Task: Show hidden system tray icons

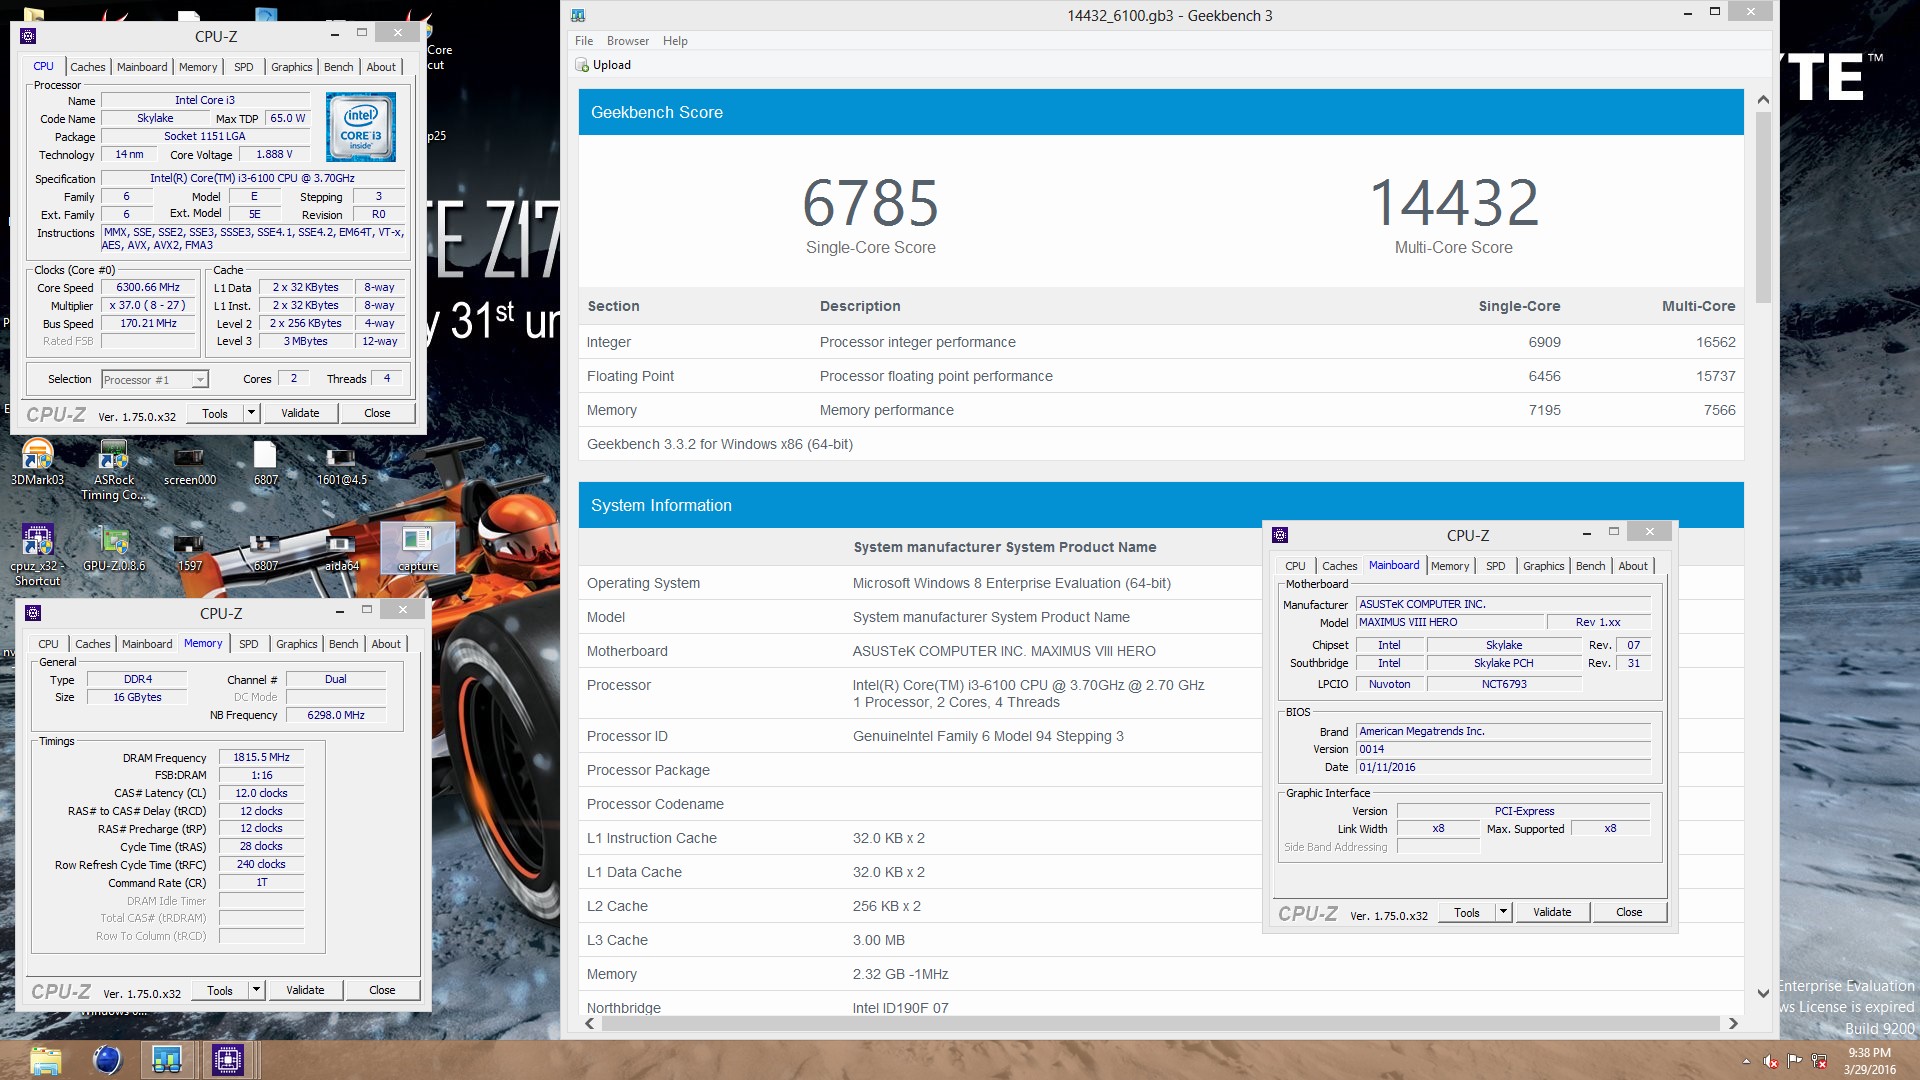Action: click(x=1746, y=1061)
